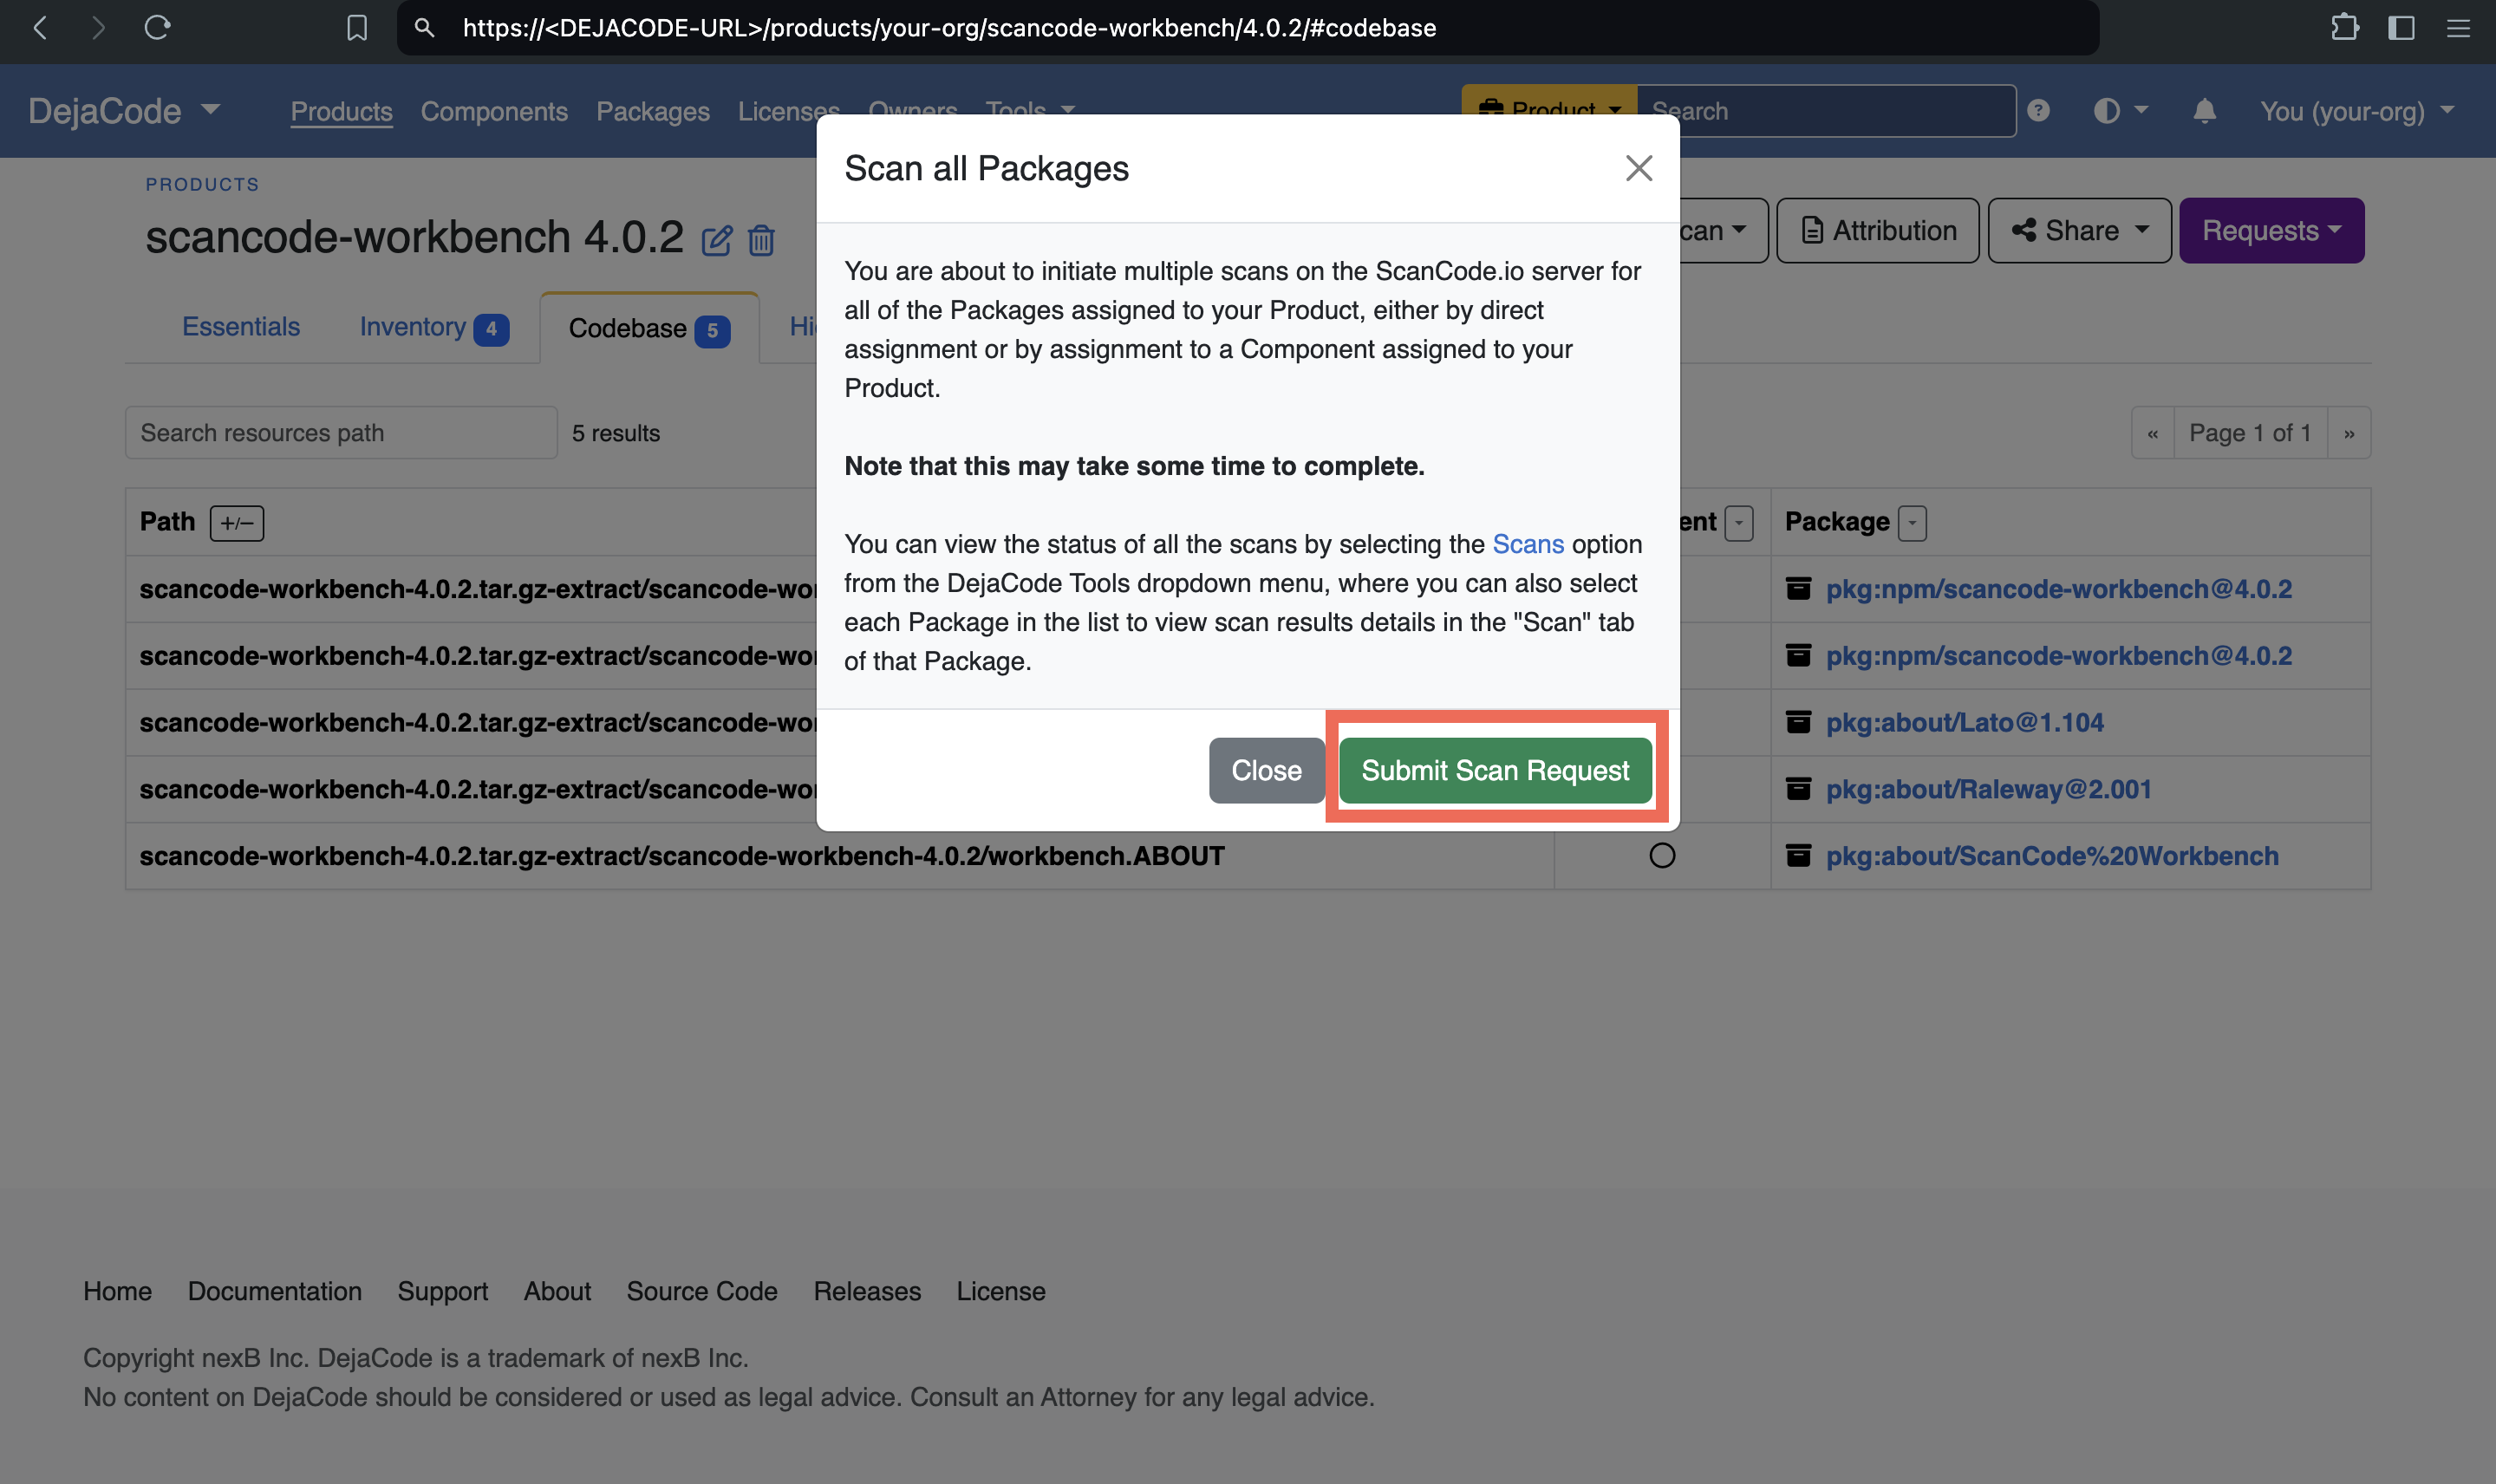This screenshot has height=1484, width=2496.
Task: Follow the Scans link in dialog text
Action: coord(1528,544)
